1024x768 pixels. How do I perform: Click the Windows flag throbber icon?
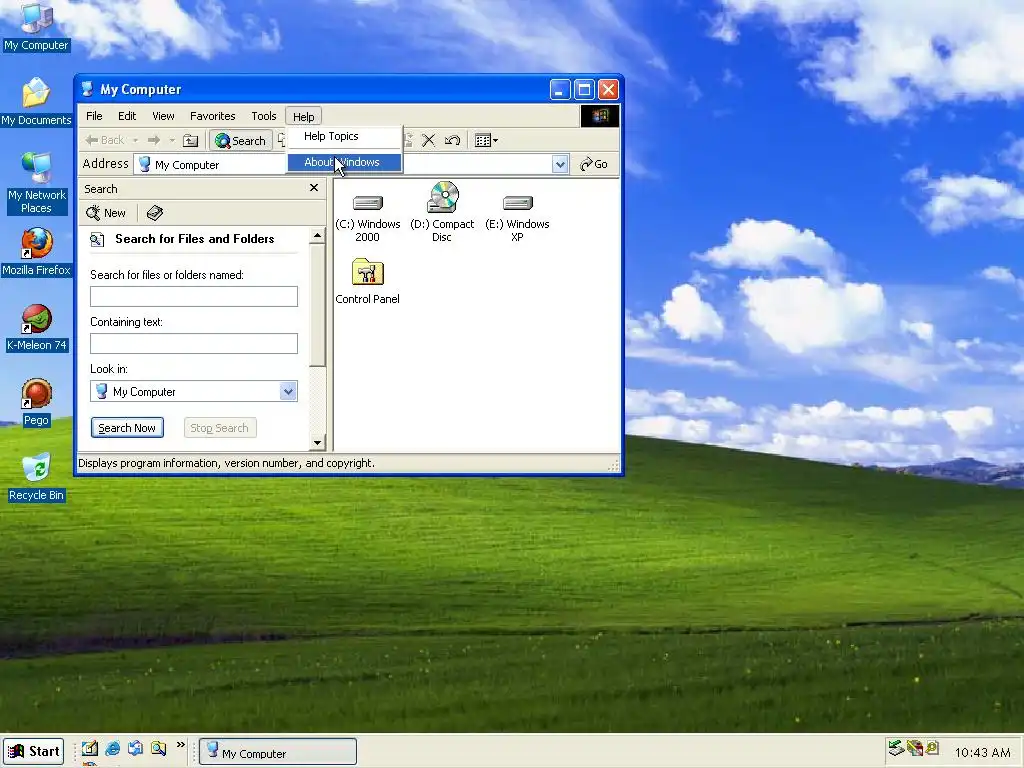(x=600, y=116)
